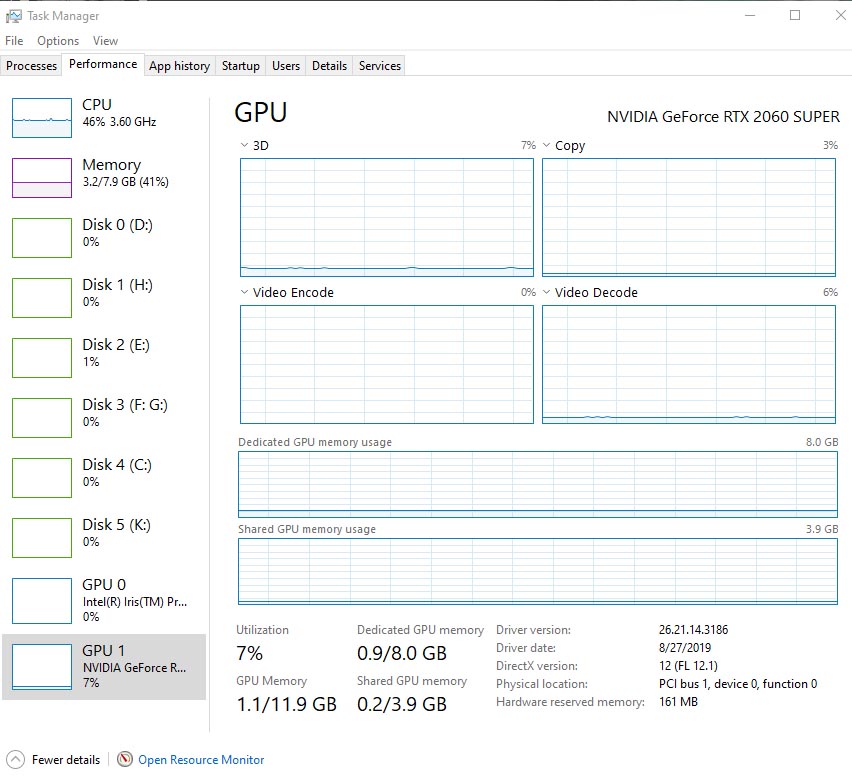Click the 3D usage graph area

[387, 217]
